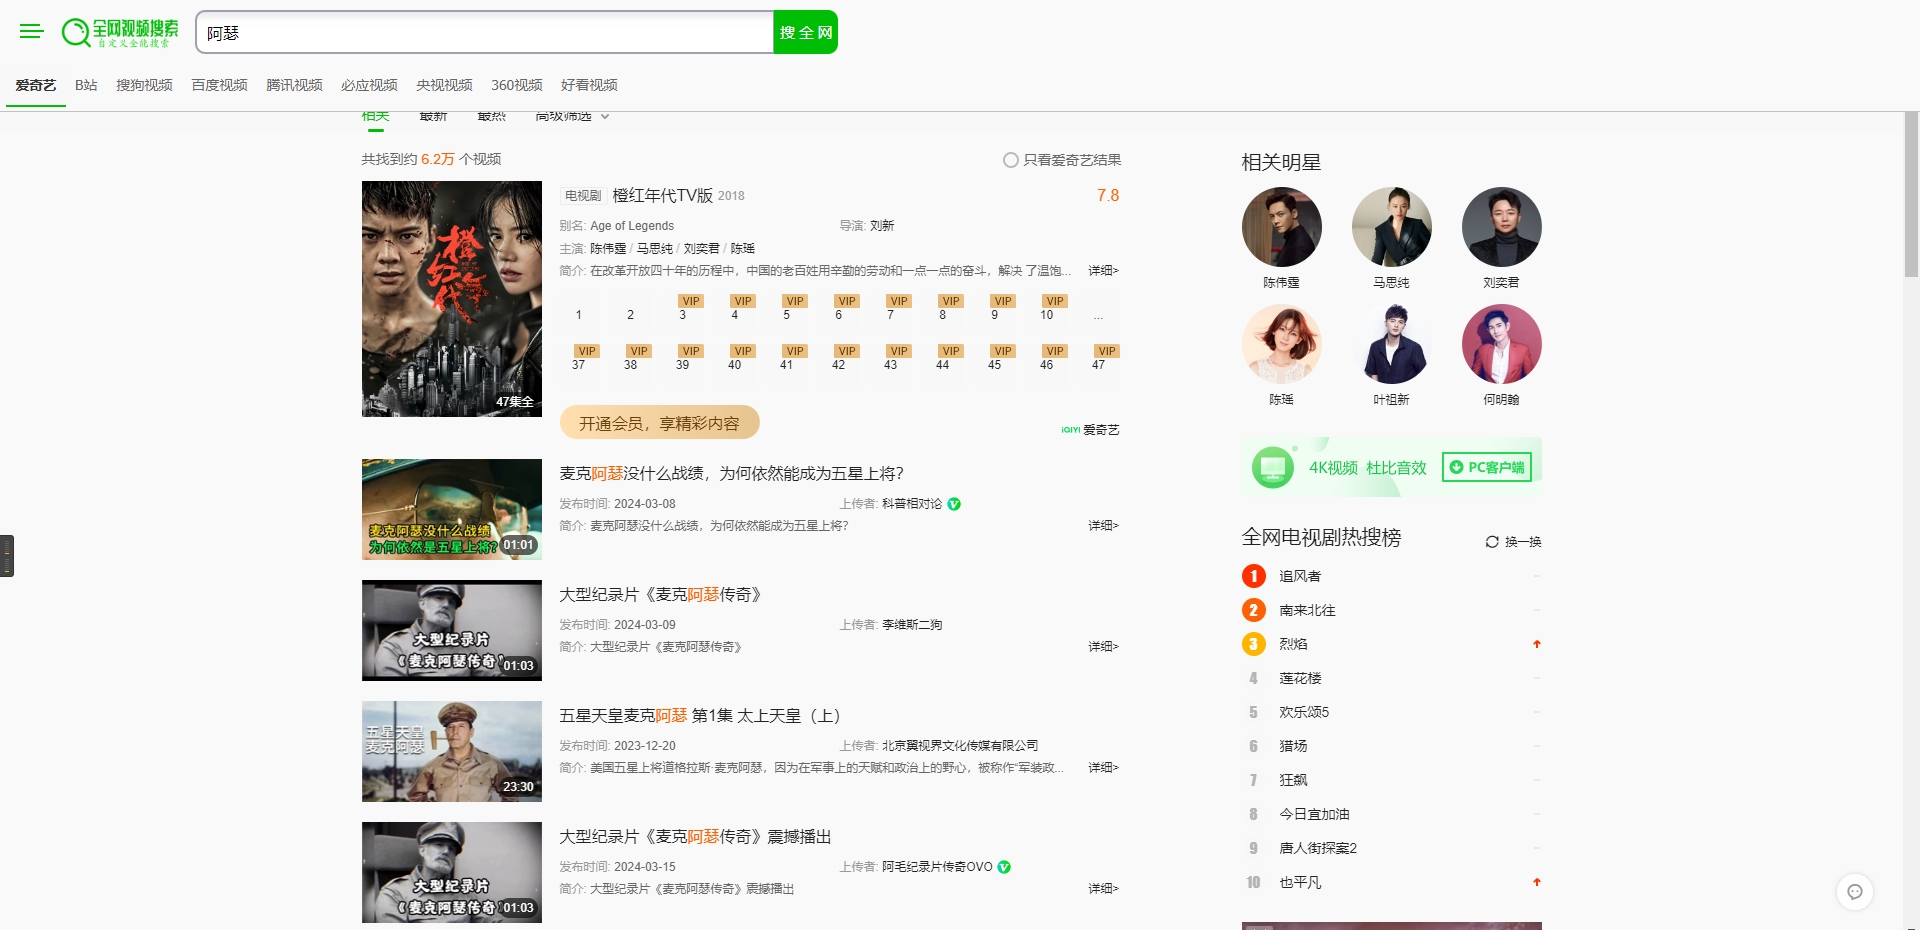Click verified badge beside 阿毛纪录片传奇OVO
Image resolution: width=1920 pixels, height=930 pixels.
[x=1004, y=867]
